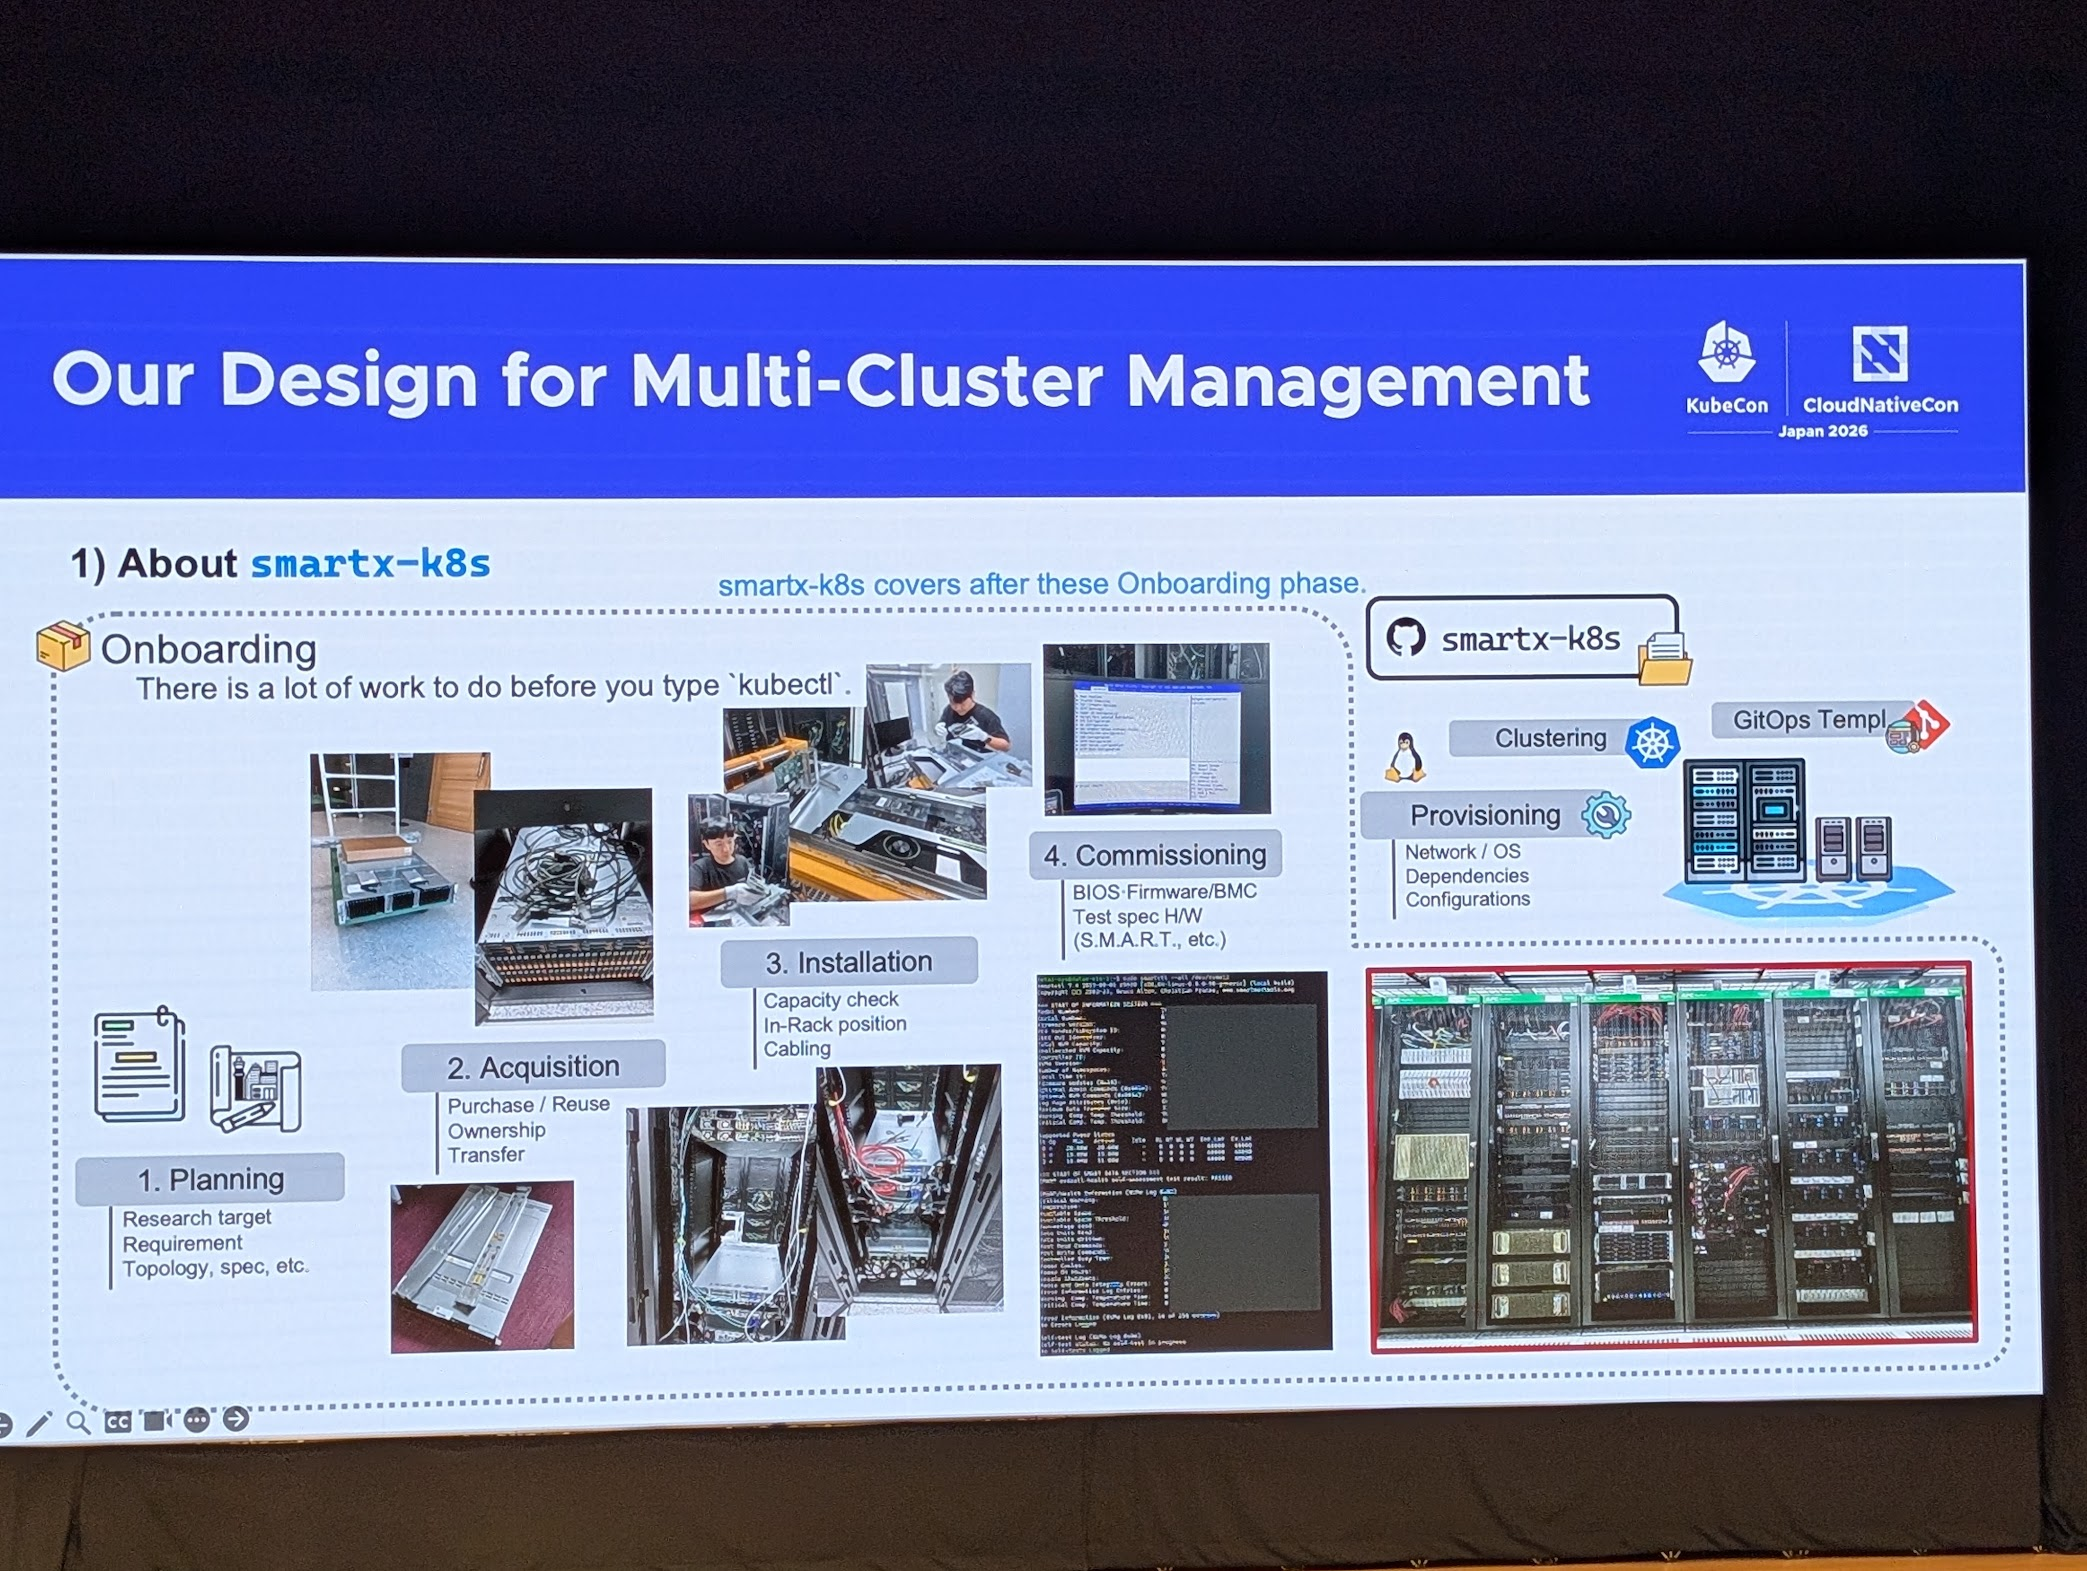Viewport: 2087px width, 1571px height.
Task: Click '(S.M.A.R.T., etc.)' text
Action: (x=1149, y=940)
